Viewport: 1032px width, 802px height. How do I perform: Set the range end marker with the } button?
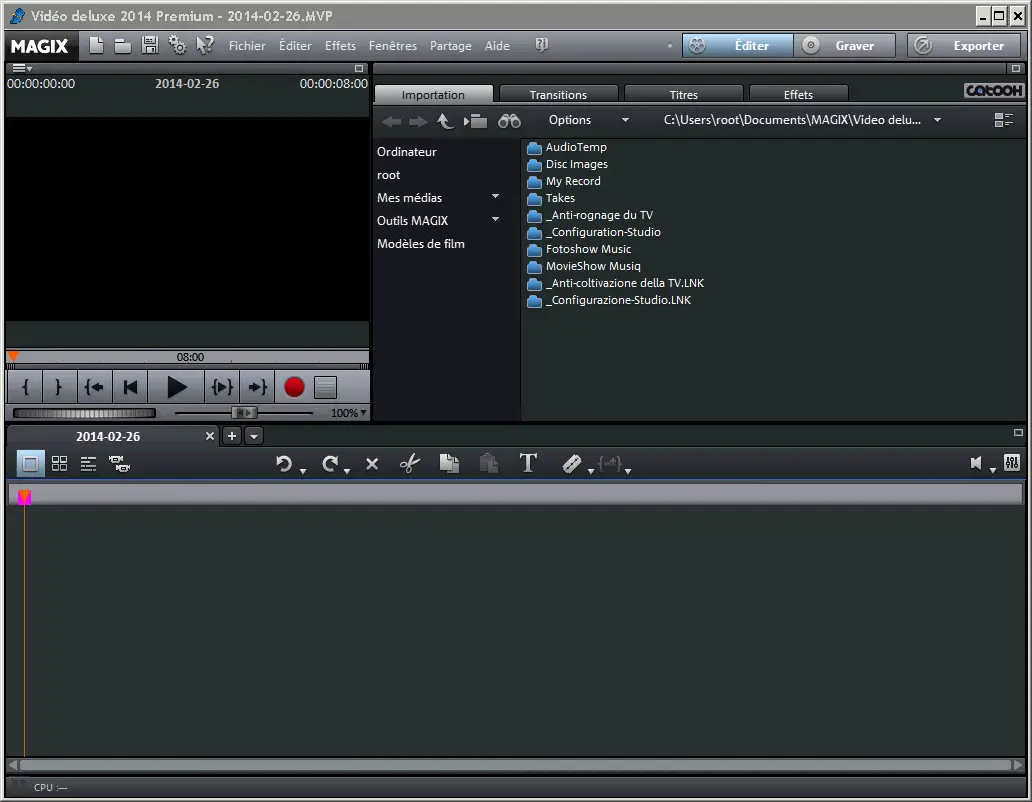click(x=58, y=387)
